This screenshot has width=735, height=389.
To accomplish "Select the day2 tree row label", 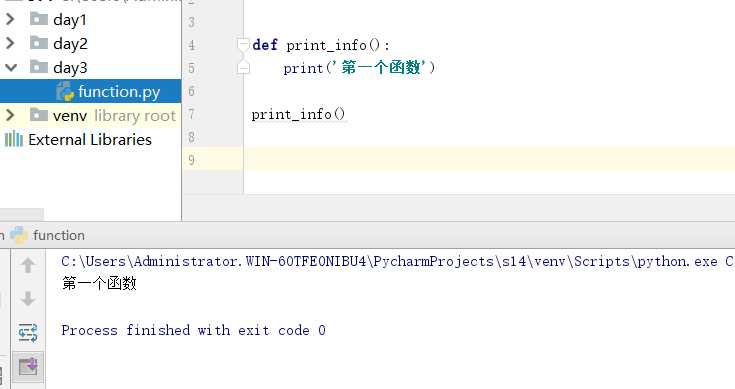I will coord(70,44).
